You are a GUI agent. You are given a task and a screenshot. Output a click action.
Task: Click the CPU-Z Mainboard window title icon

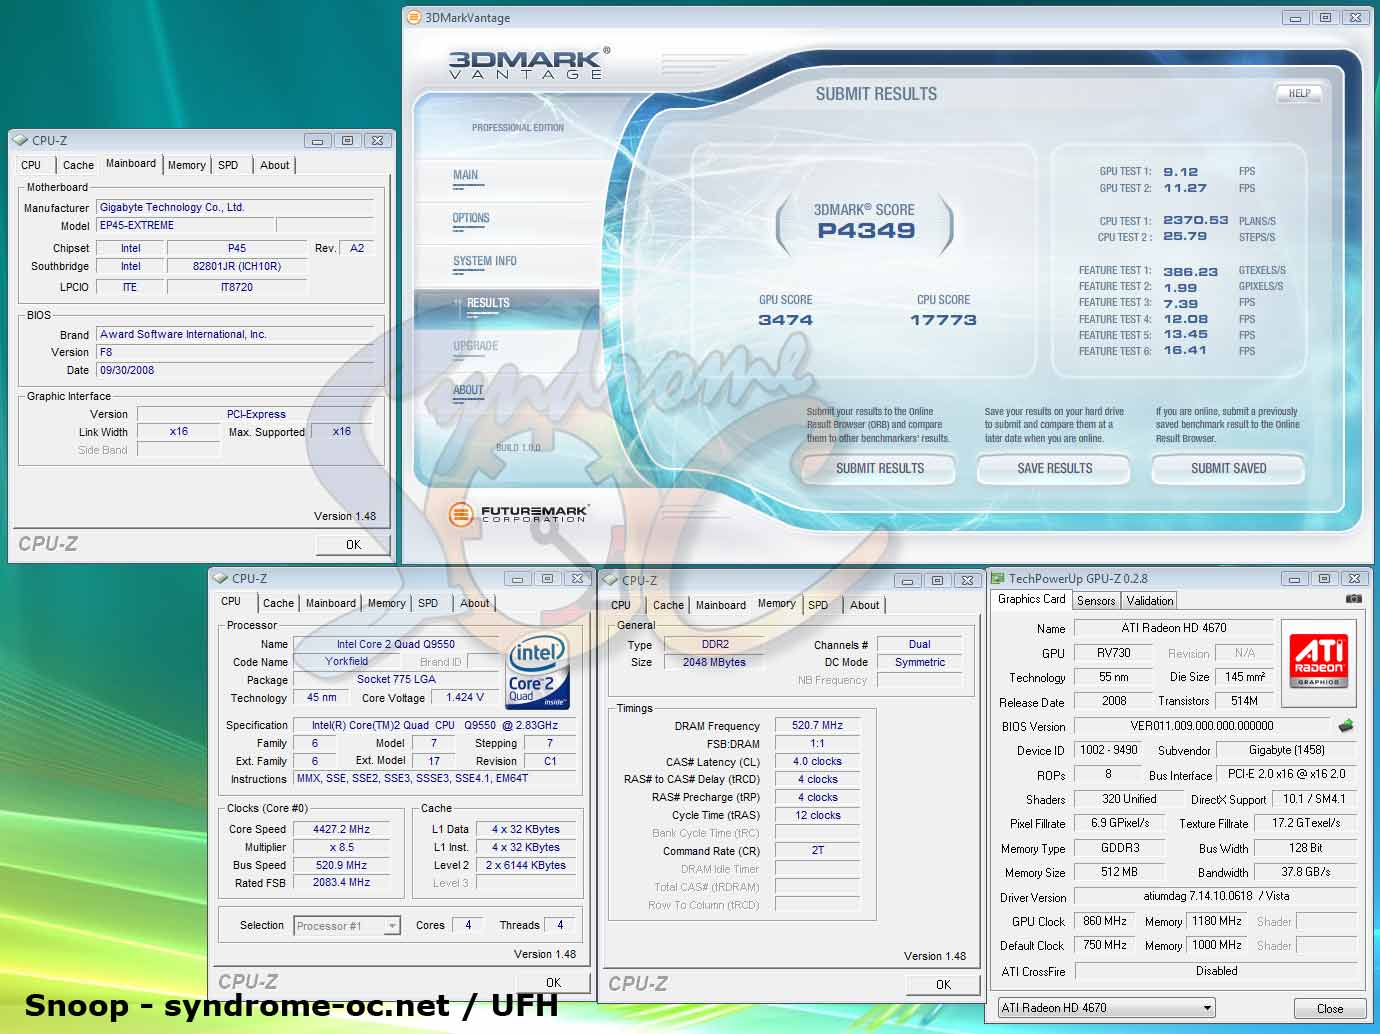coord(20,140)
